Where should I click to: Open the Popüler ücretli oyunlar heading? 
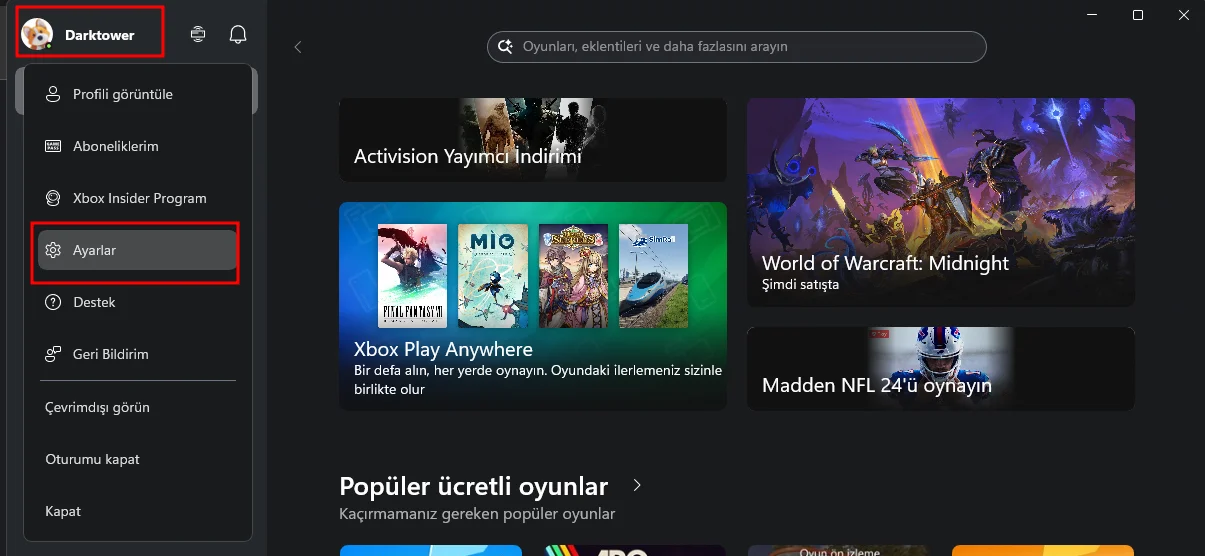coord(474,487)
